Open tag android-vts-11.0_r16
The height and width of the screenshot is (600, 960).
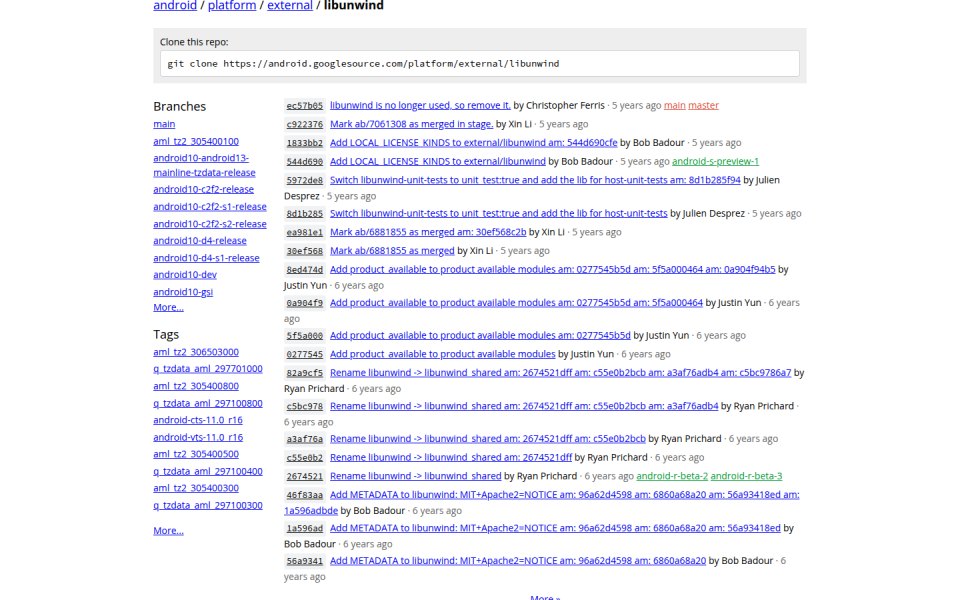click(198, 437)
